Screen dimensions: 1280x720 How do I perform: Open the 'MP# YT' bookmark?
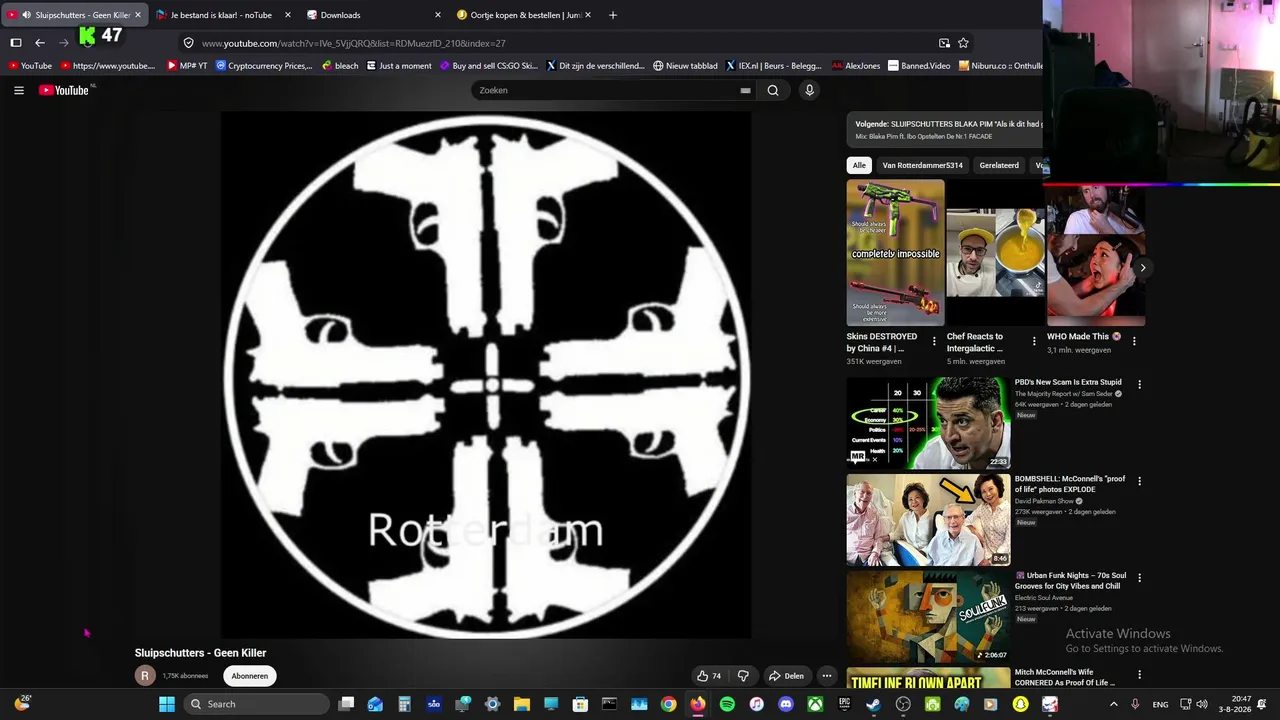tap(187, 66)
